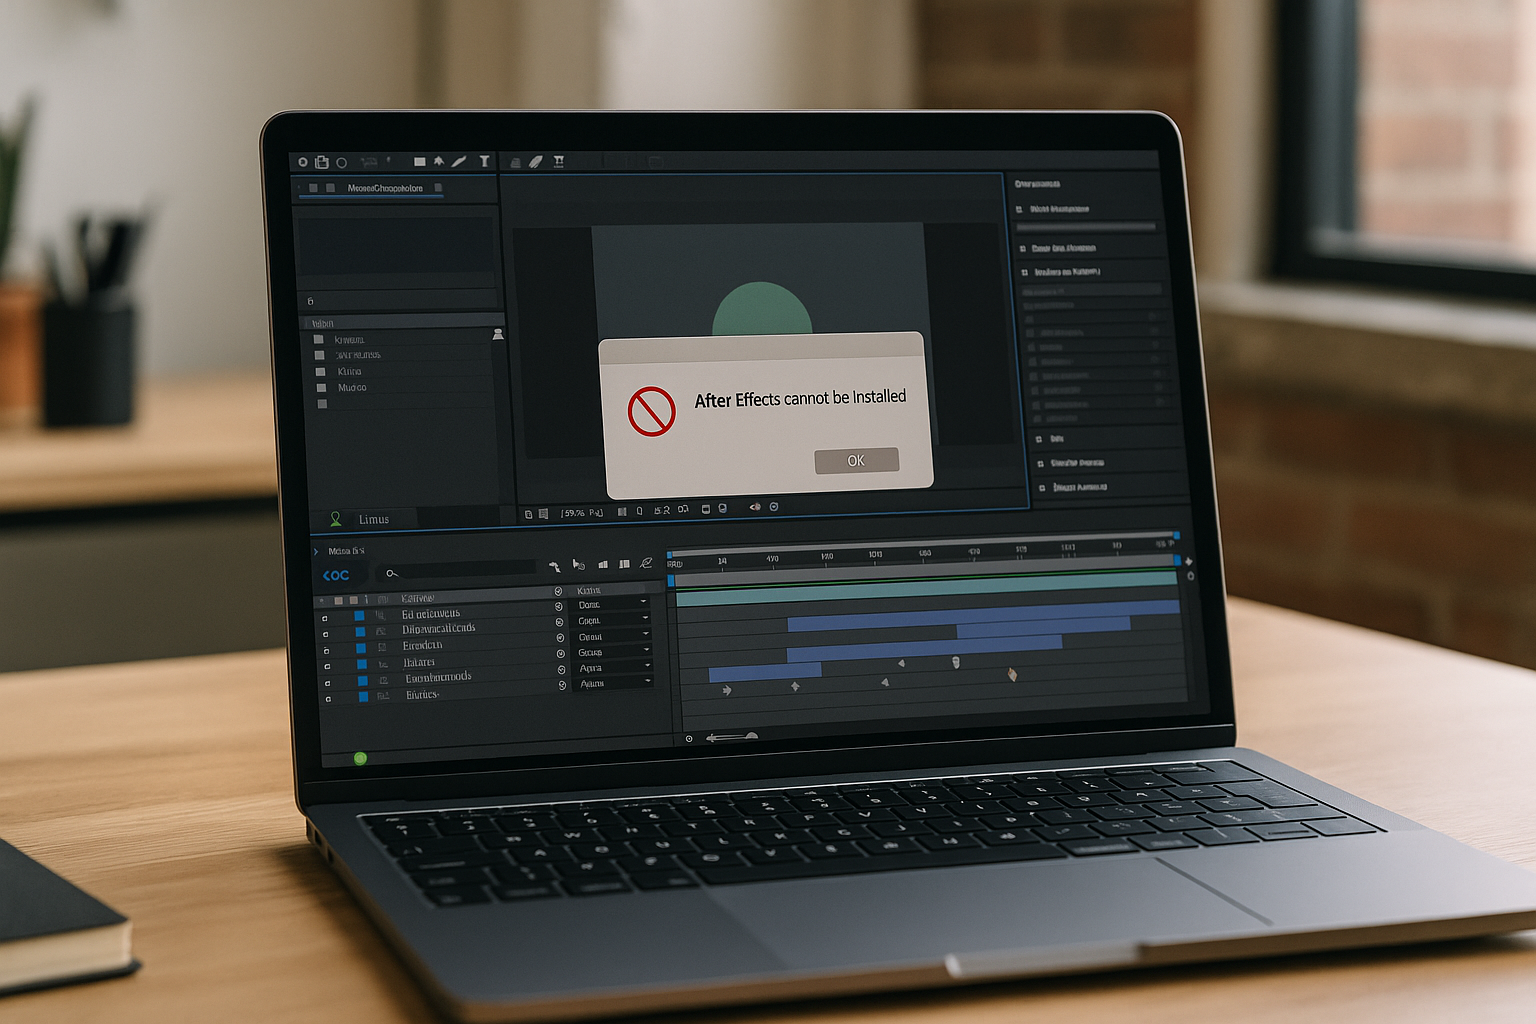This screenshot has height=1024, width=1536.
Task: Click the blue KOC timecode in the timeline
Action: pos(336,575)
